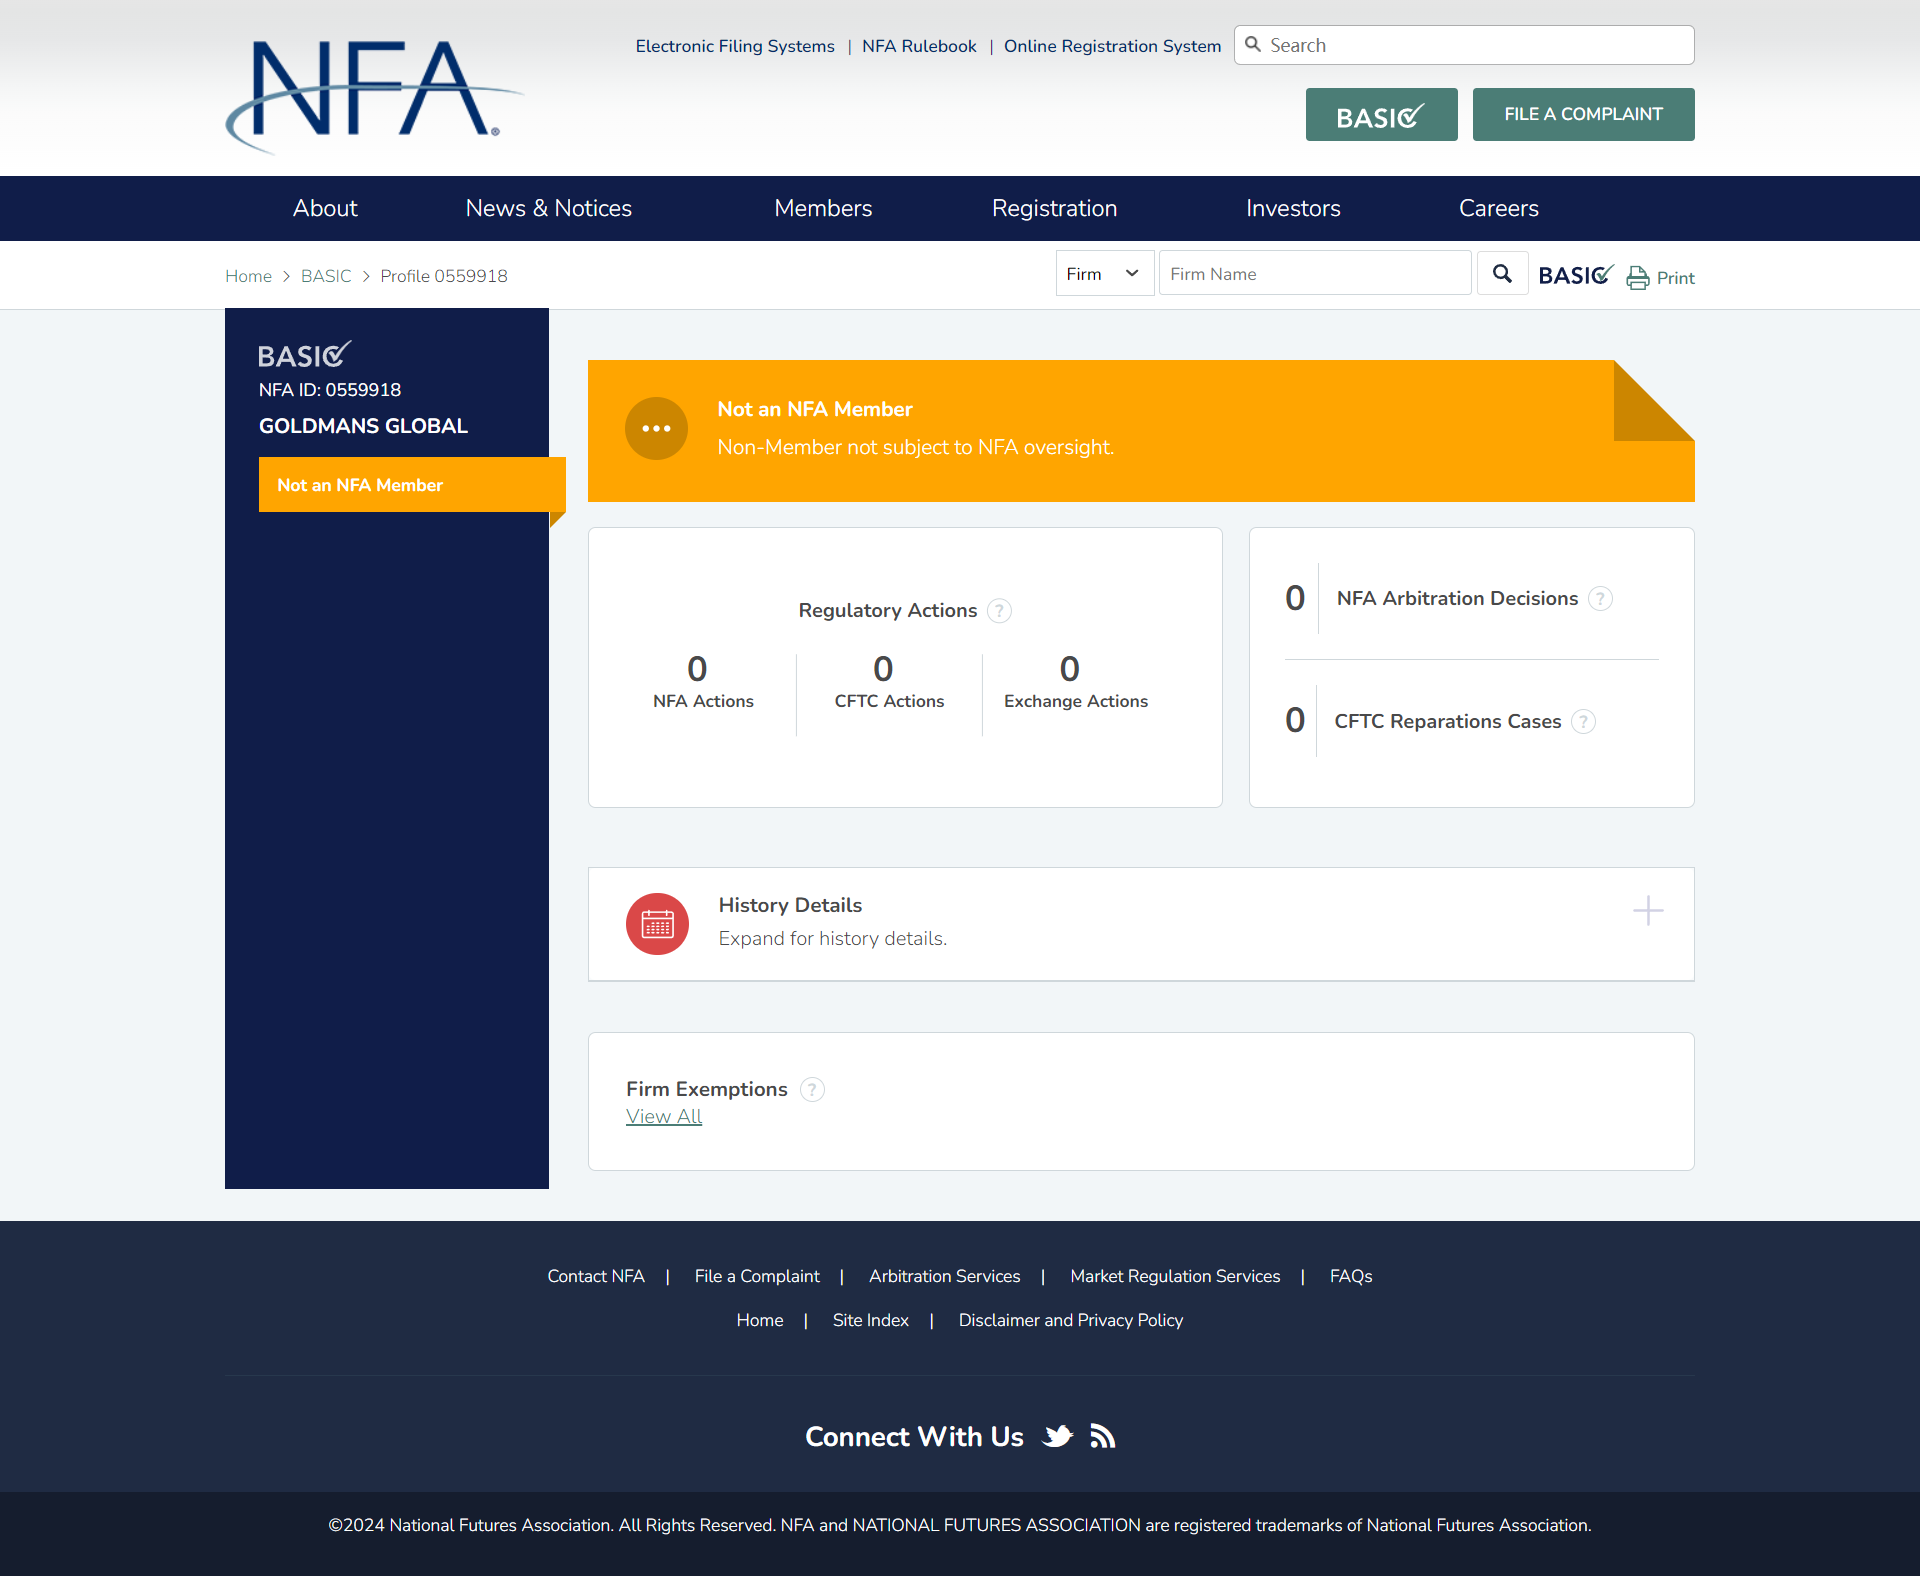
Task: Open the Careers menu
Action: click(x=1498, y=208)
